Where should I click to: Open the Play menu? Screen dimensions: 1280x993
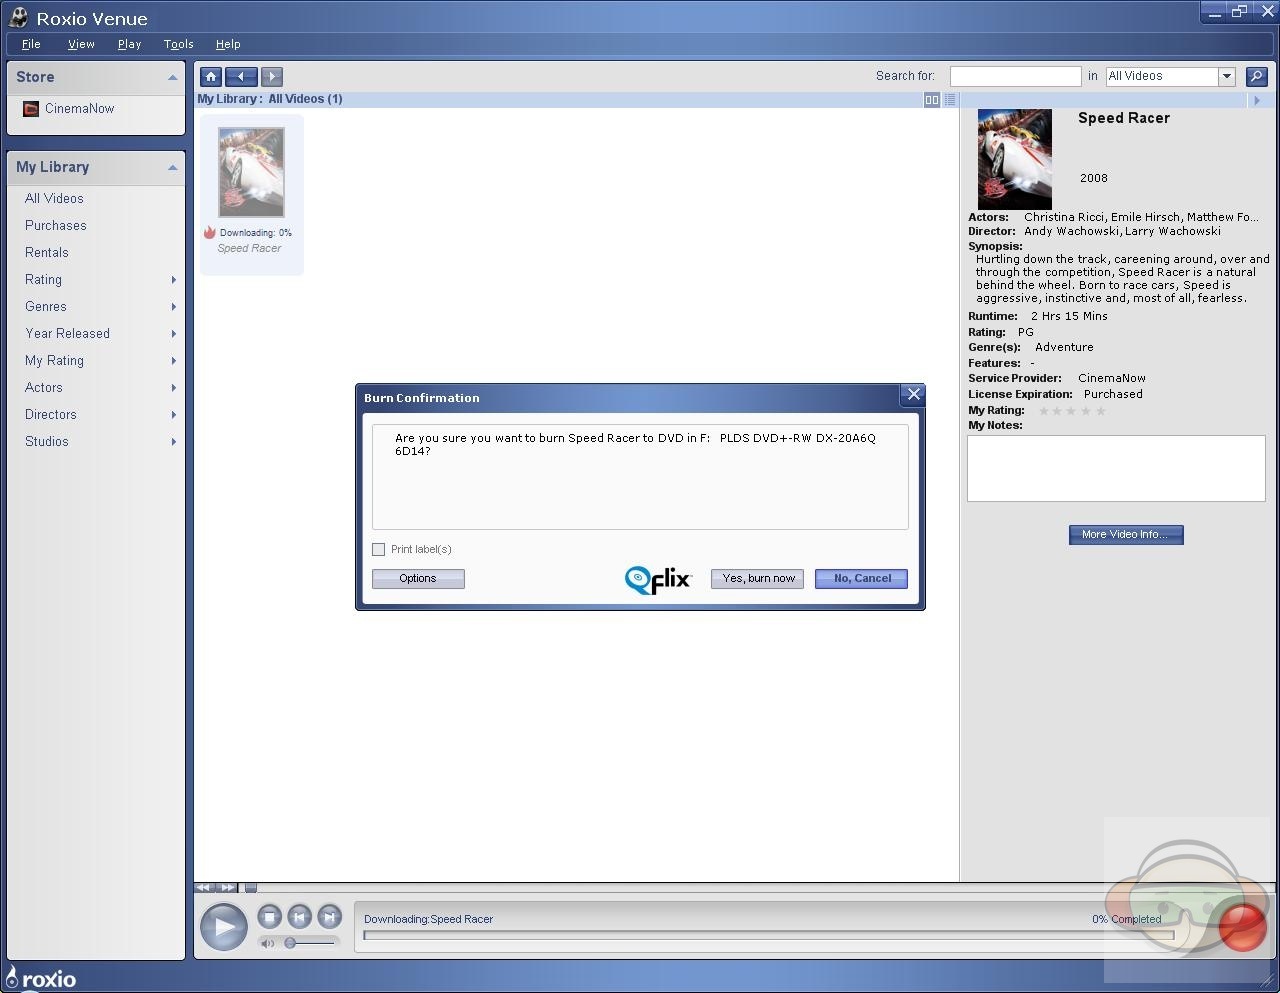coord(129,44)
